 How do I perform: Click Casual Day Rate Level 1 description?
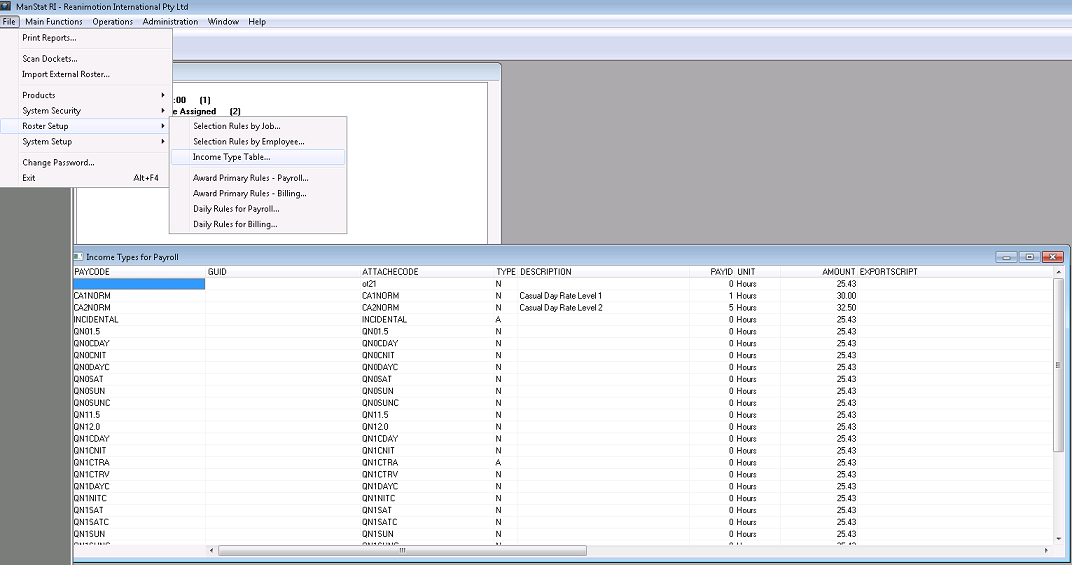coord(561,296)
